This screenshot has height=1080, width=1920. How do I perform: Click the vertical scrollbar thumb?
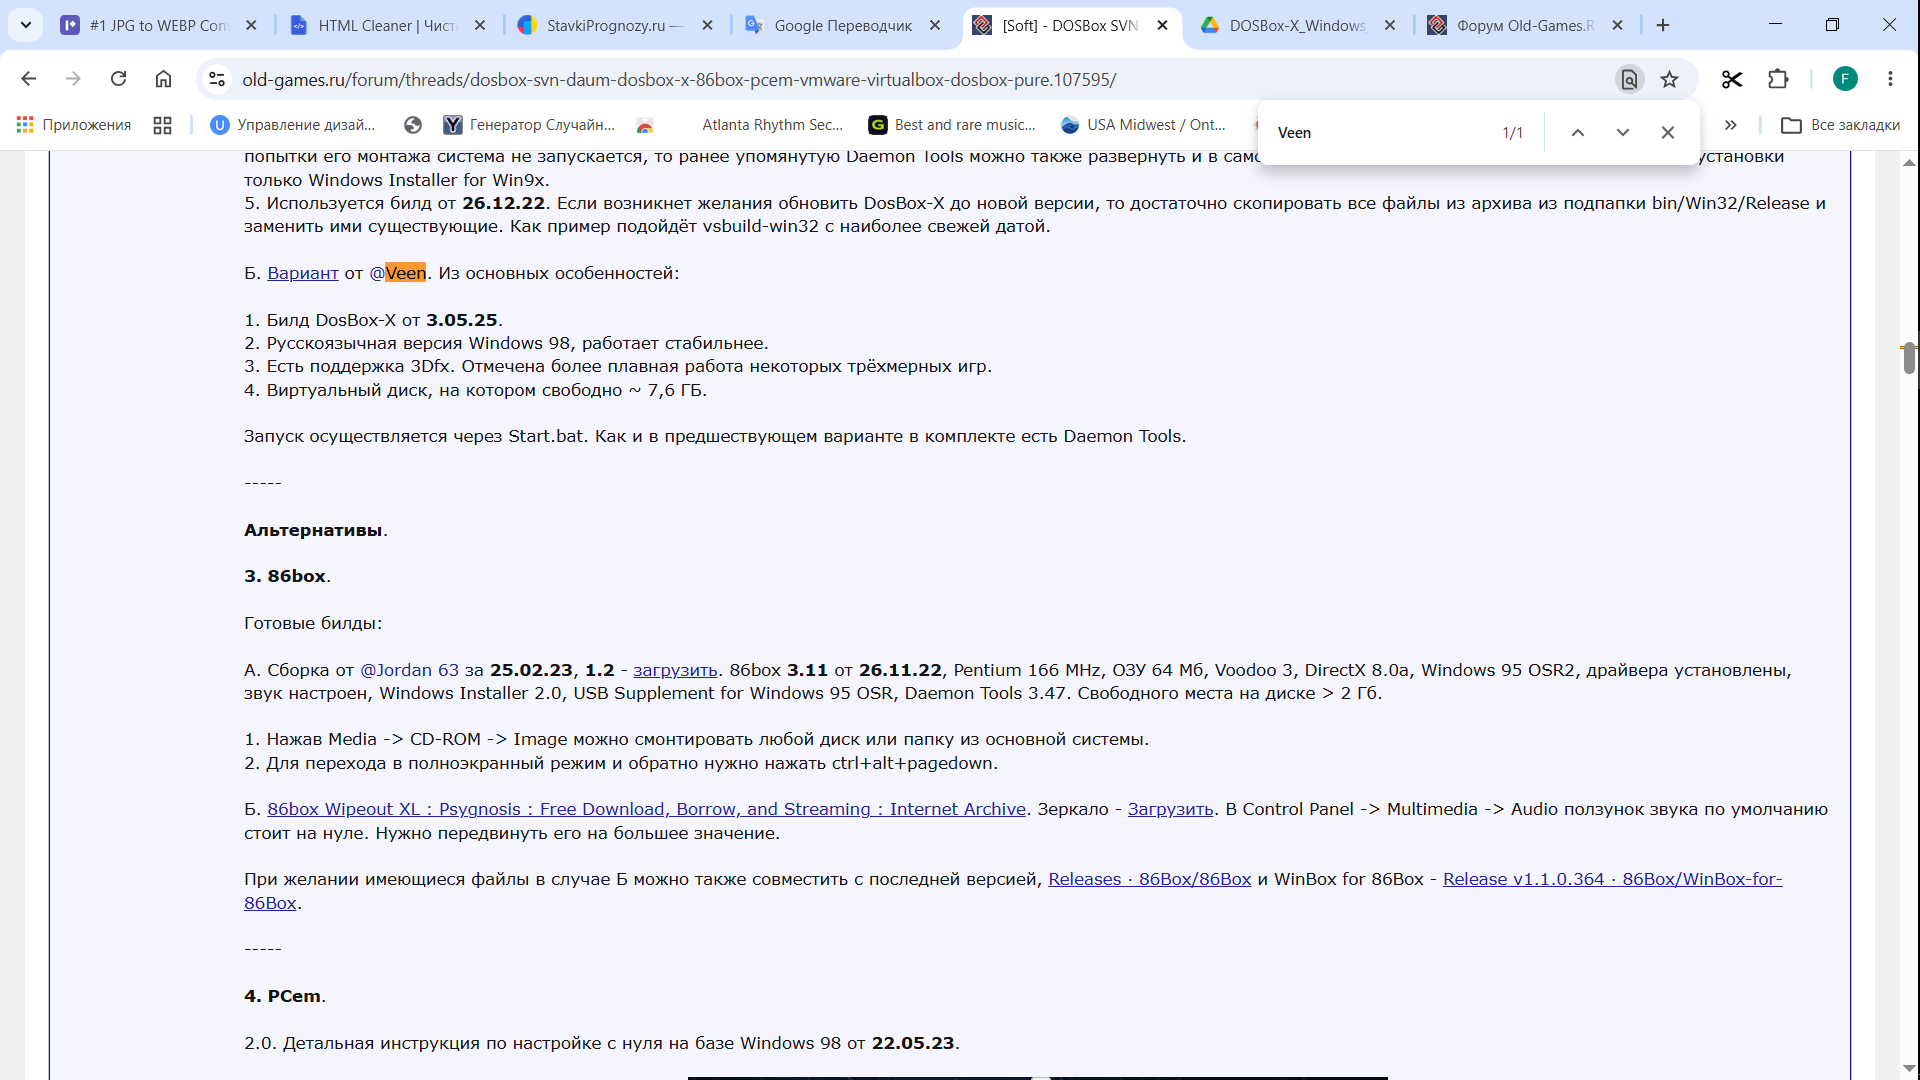click(x=1909, y=358)
